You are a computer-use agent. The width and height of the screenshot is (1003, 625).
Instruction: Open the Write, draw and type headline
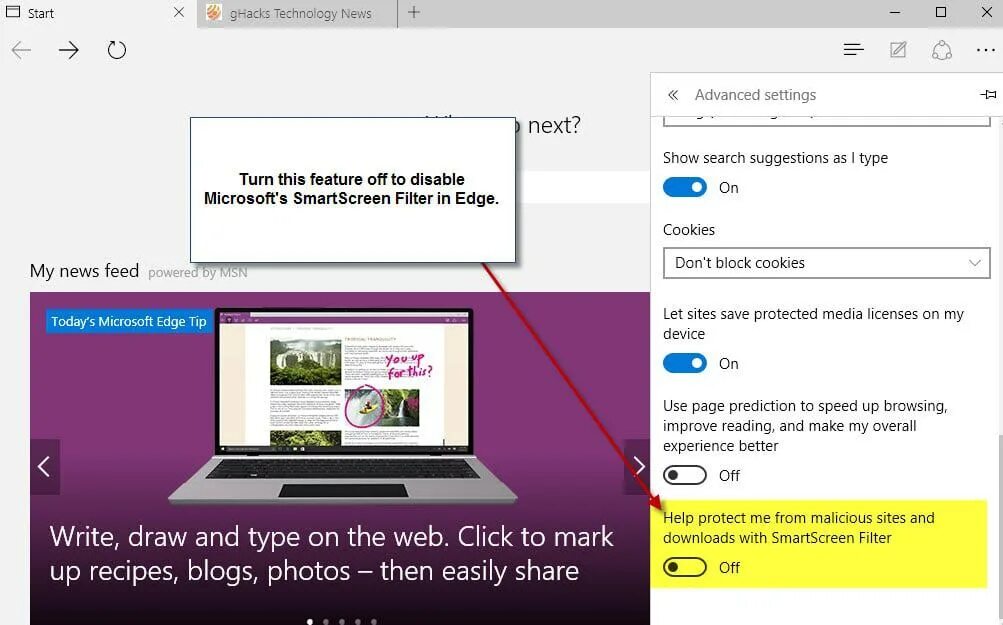331,553
